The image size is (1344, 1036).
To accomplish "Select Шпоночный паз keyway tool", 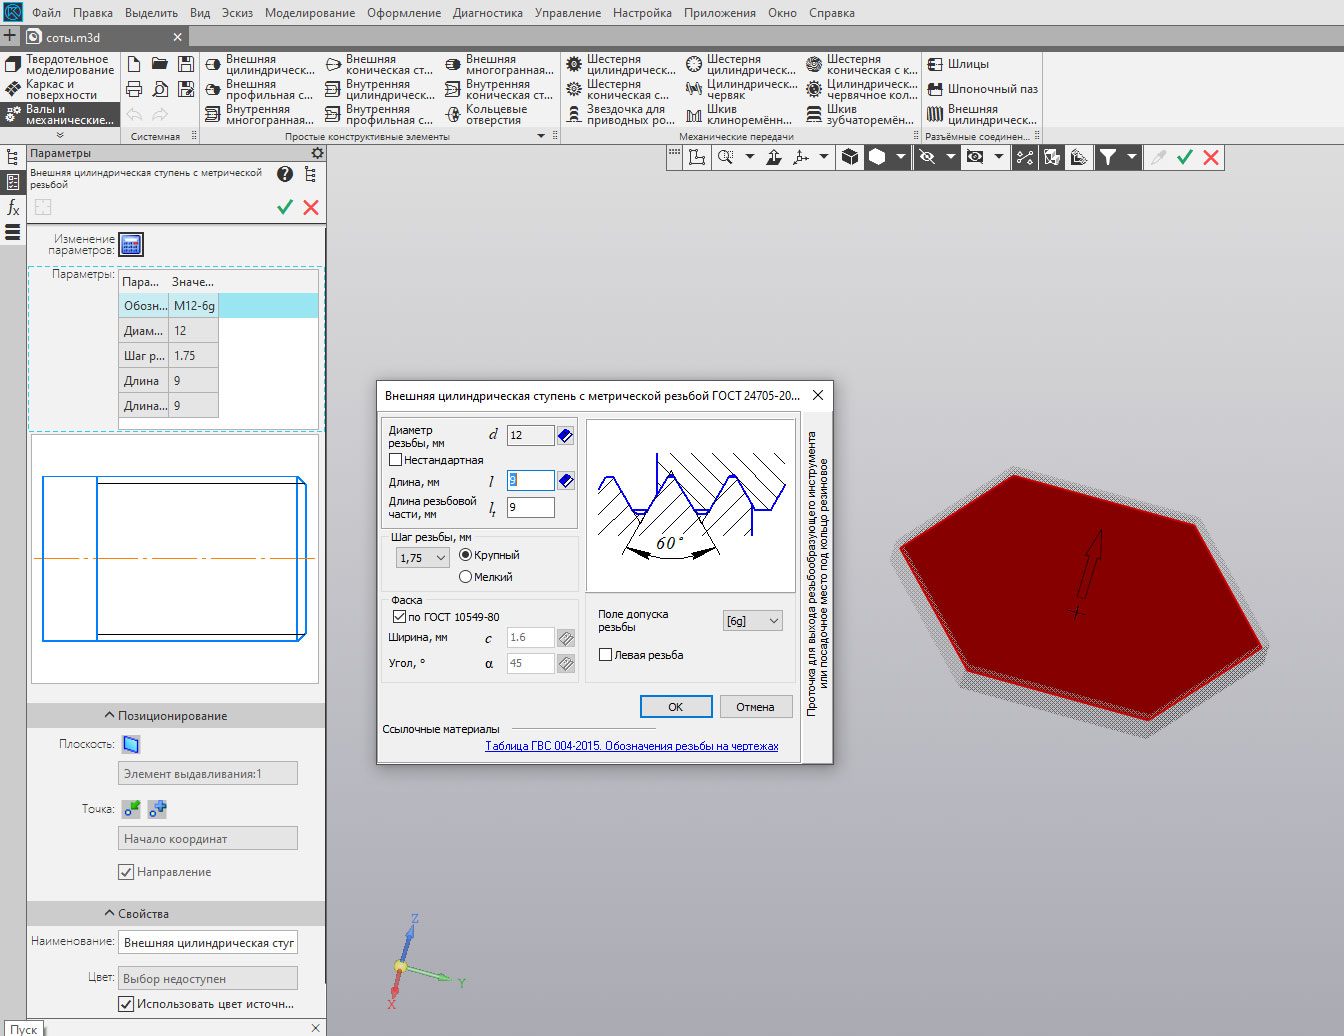I will (x=982, y=89).
